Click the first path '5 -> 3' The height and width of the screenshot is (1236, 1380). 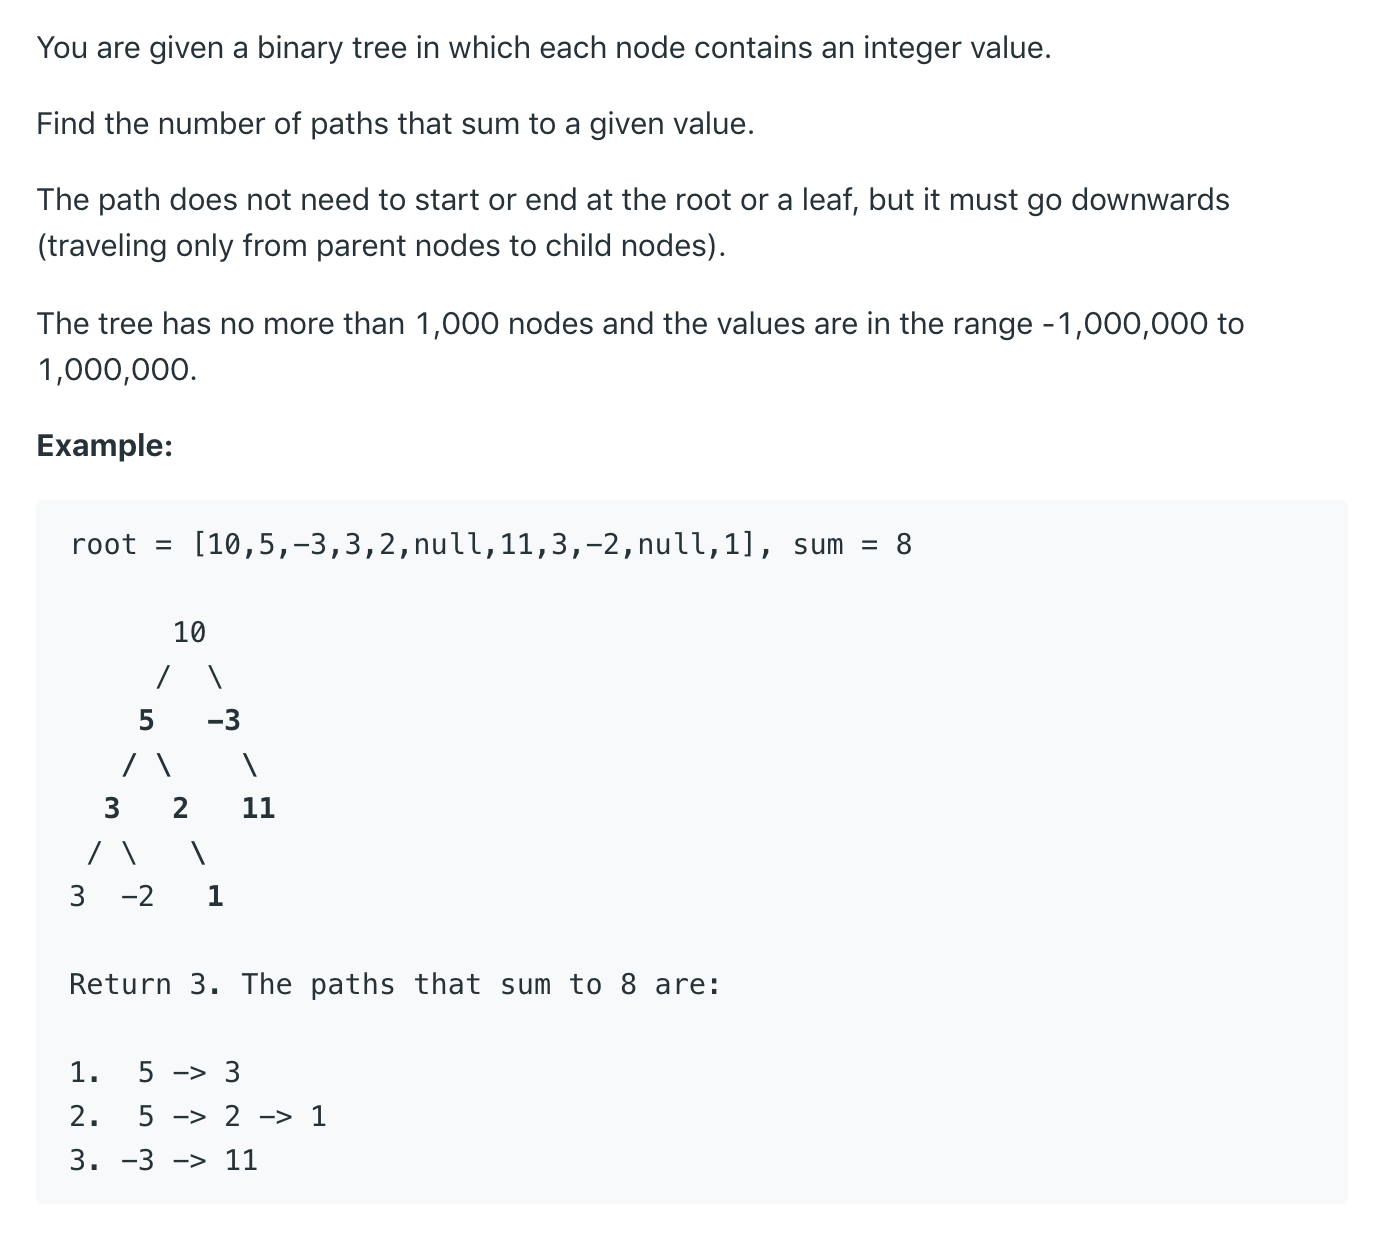click(189, 1073)
